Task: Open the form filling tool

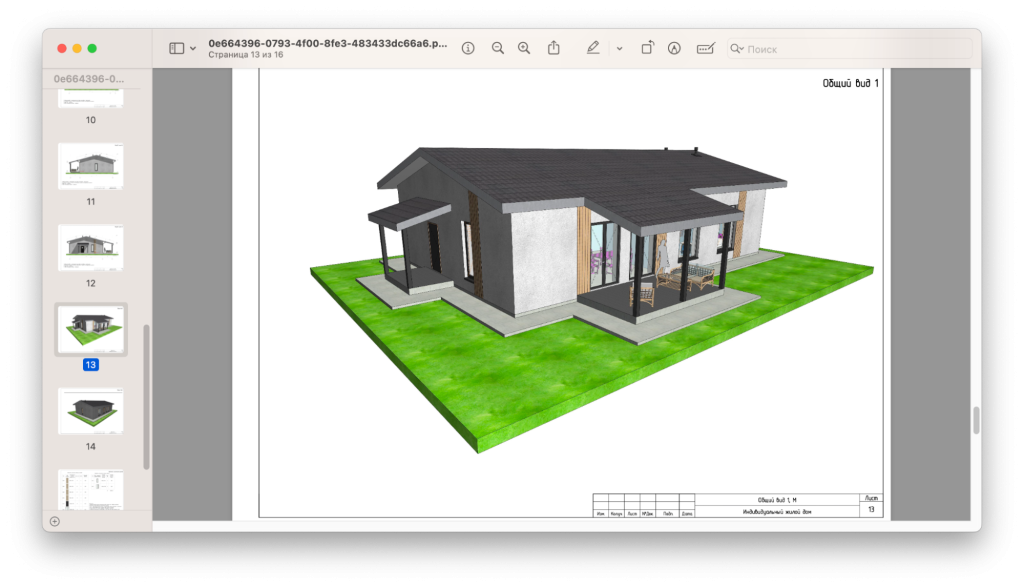Action: (x=706, y=48)
